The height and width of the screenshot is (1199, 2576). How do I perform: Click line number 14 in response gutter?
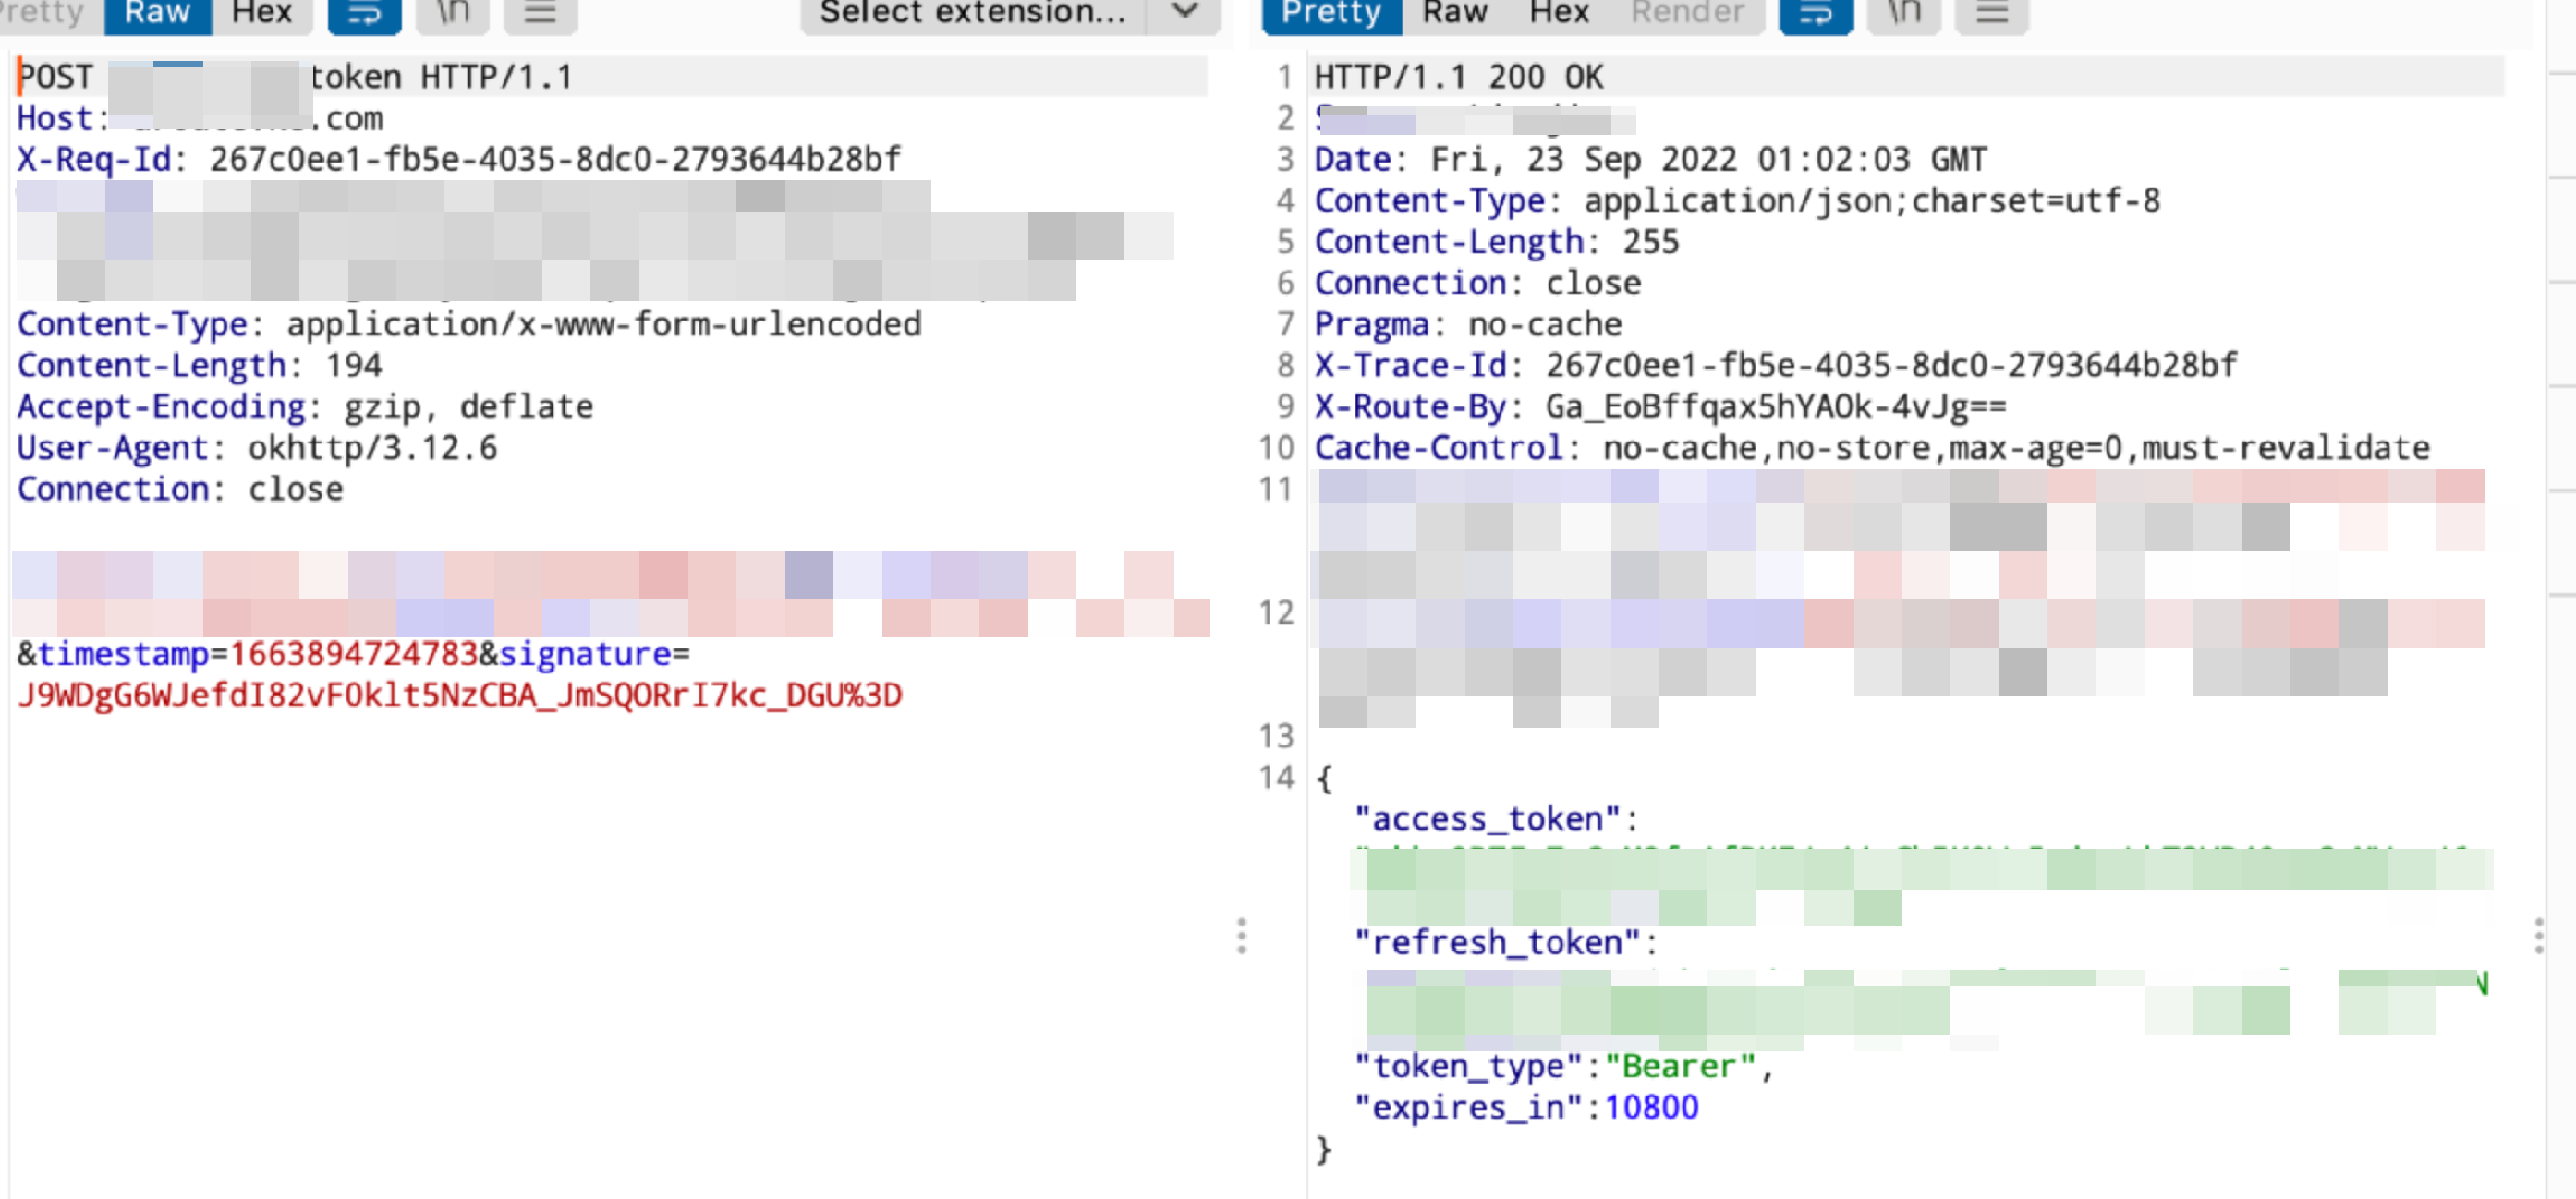point(1276,777)
